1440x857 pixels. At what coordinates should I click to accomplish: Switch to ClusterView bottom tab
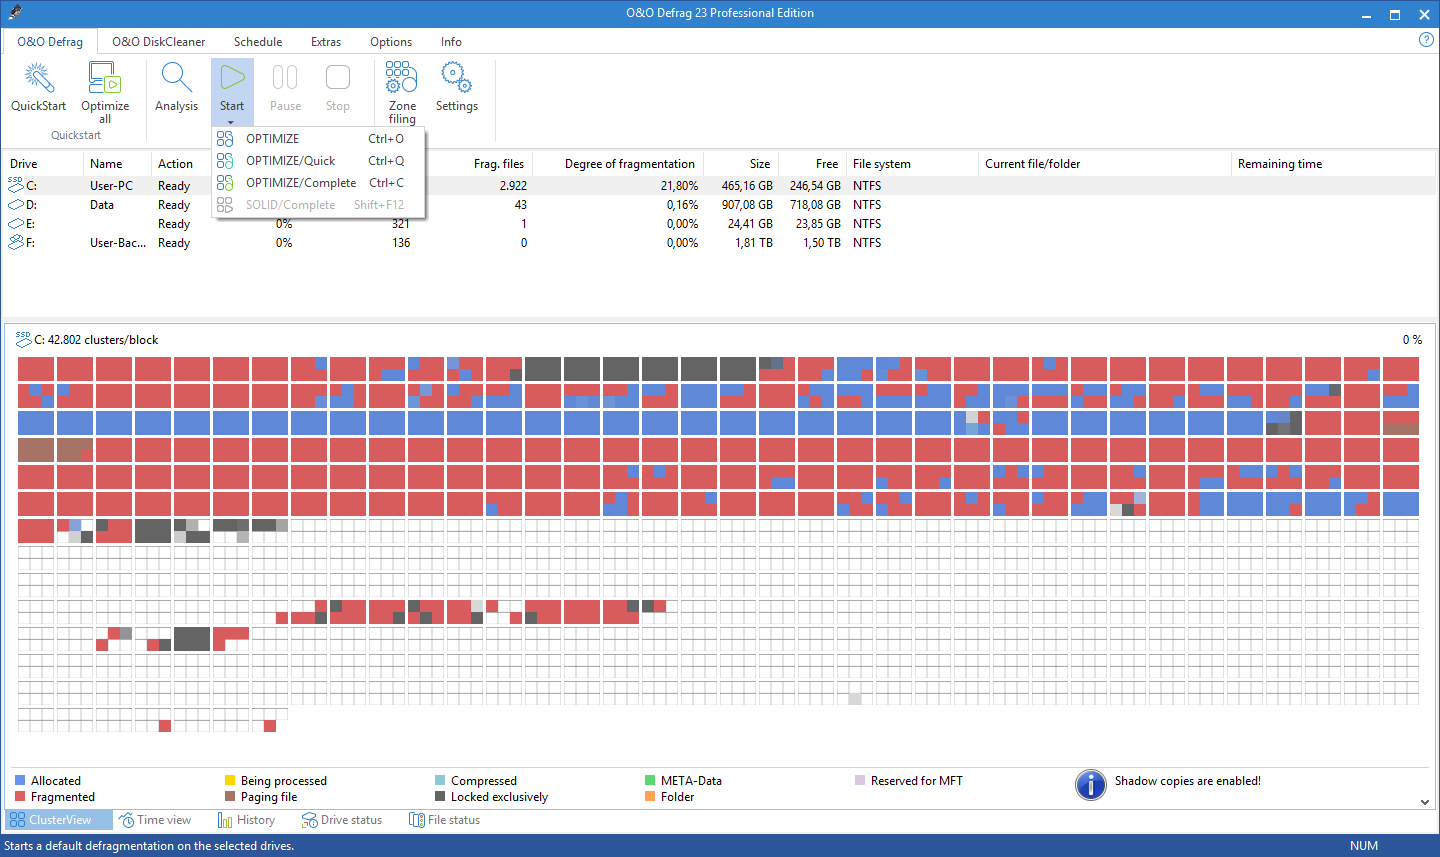pyautogui.click(x=59, y=820)
